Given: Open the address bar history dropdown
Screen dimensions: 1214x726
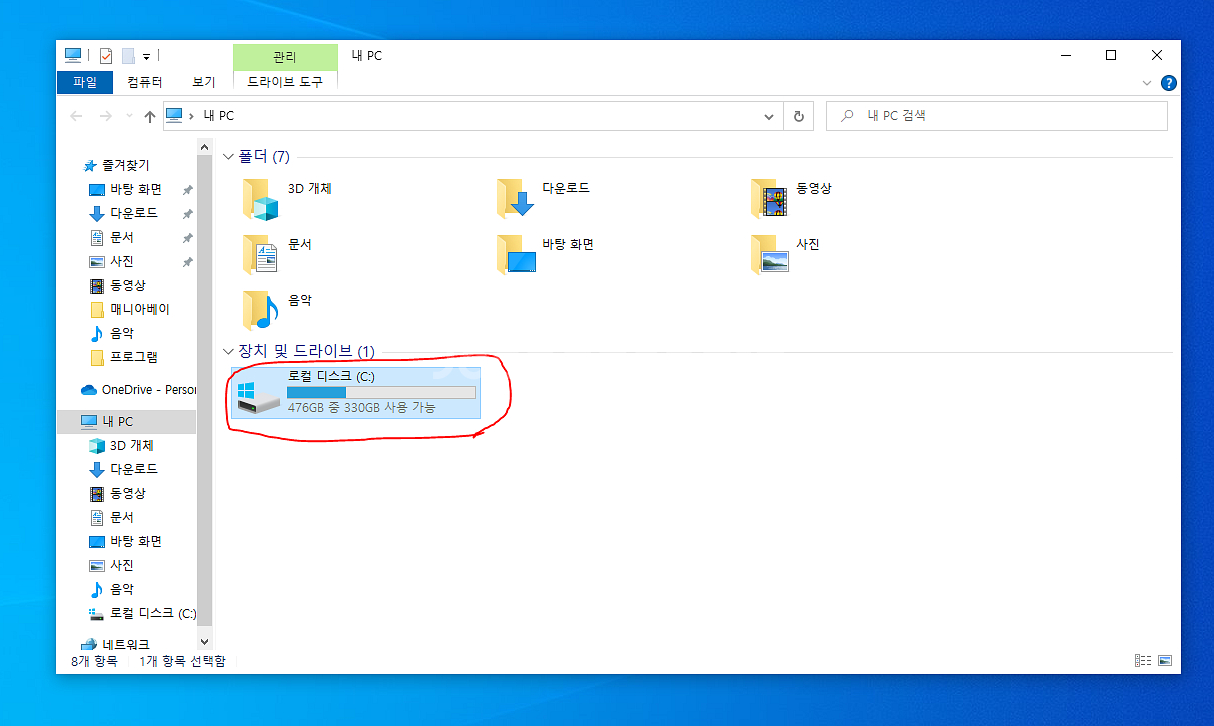Looking at the screenshot, I should (x=769, y=116).
